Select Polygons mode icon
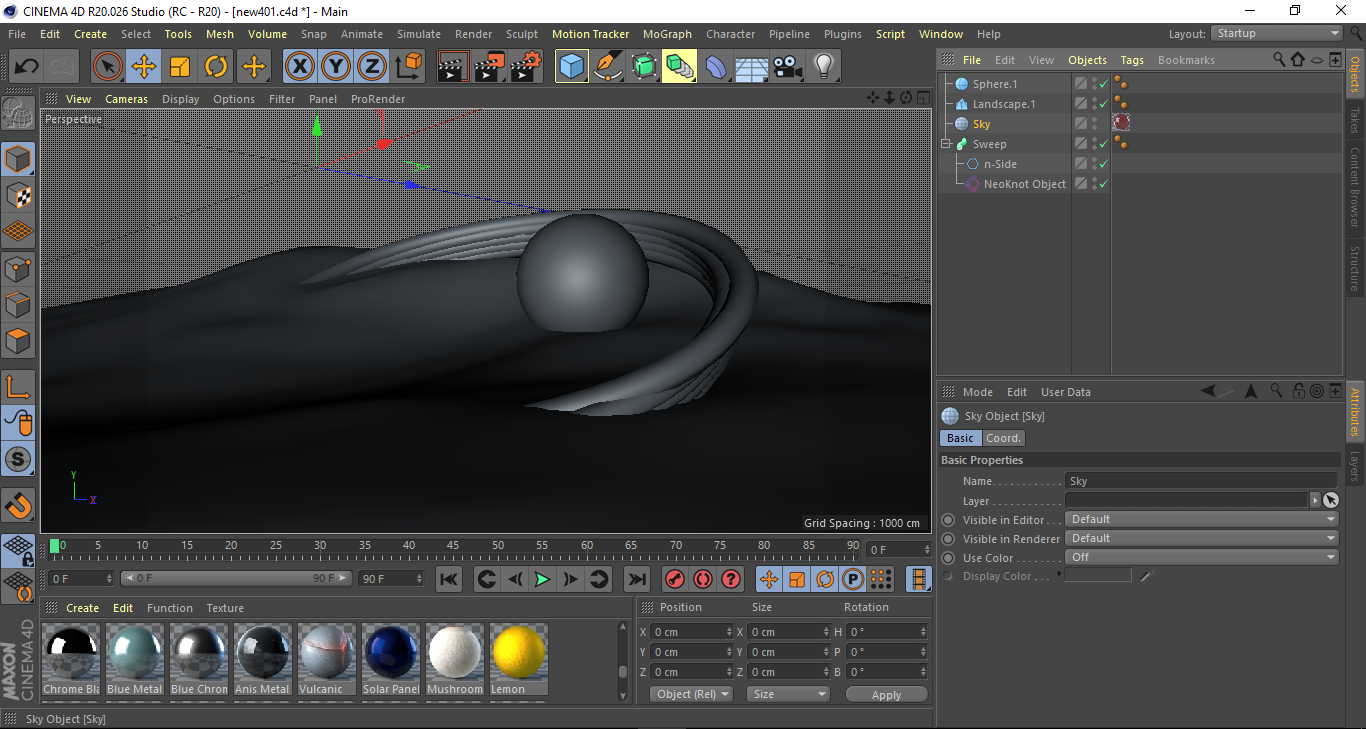This screenshot has width=1366, height=729. pyautogui.click(x=18, y=341)
